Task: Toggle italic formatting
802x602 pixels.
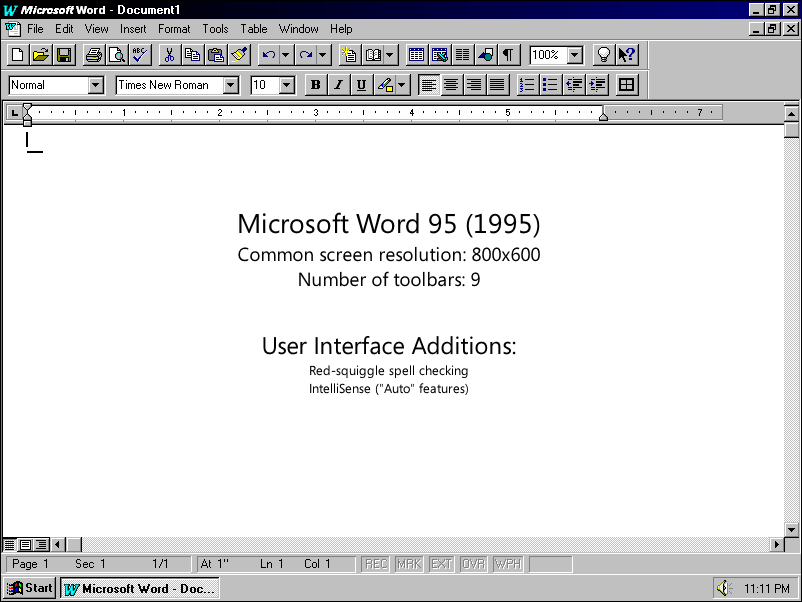Action: point(338,84)
